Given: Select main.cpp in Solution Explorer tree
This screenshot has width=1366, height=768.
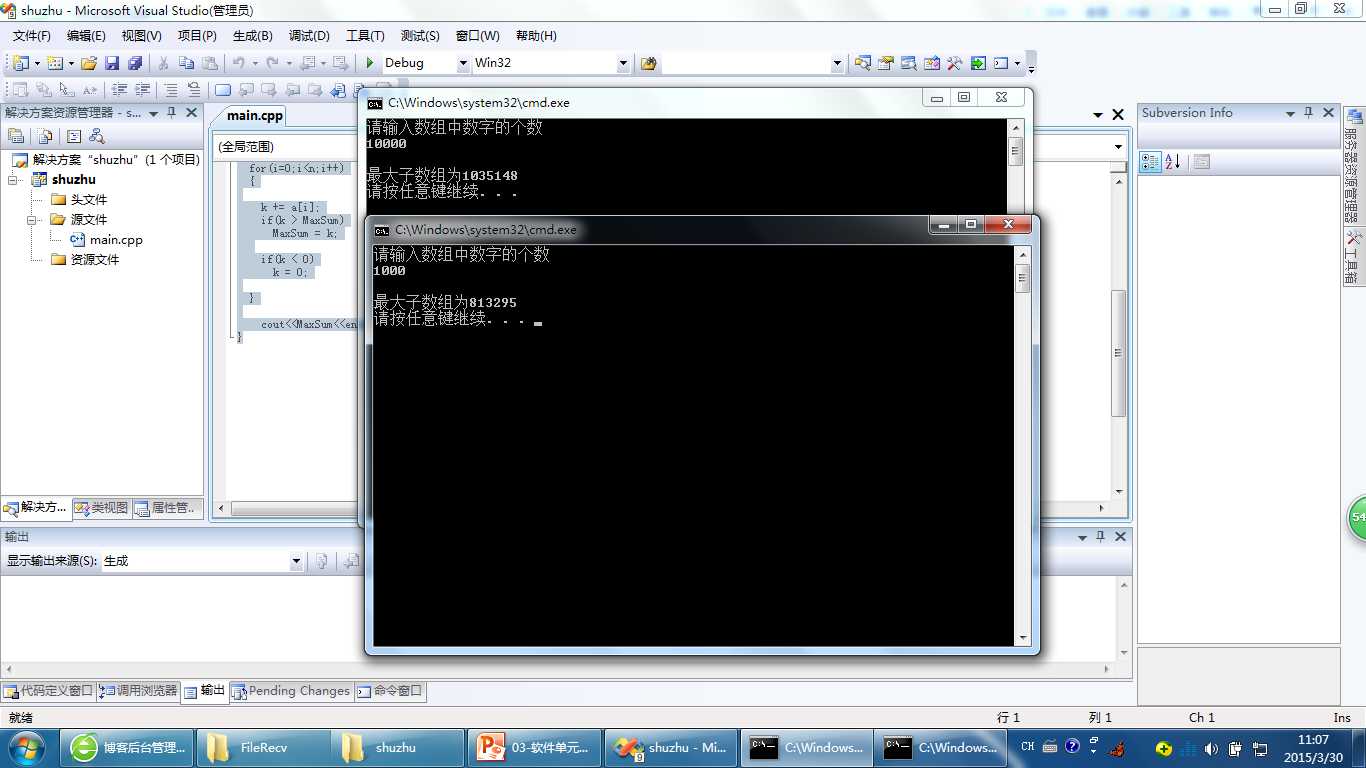Looking at the screenshot, I should [x=116, y=240].
